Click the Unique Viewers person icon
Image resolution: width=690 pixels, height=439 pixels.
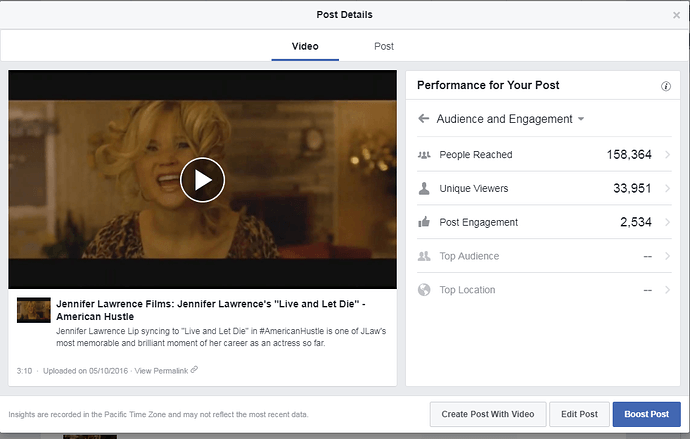[x=424, y=189]
